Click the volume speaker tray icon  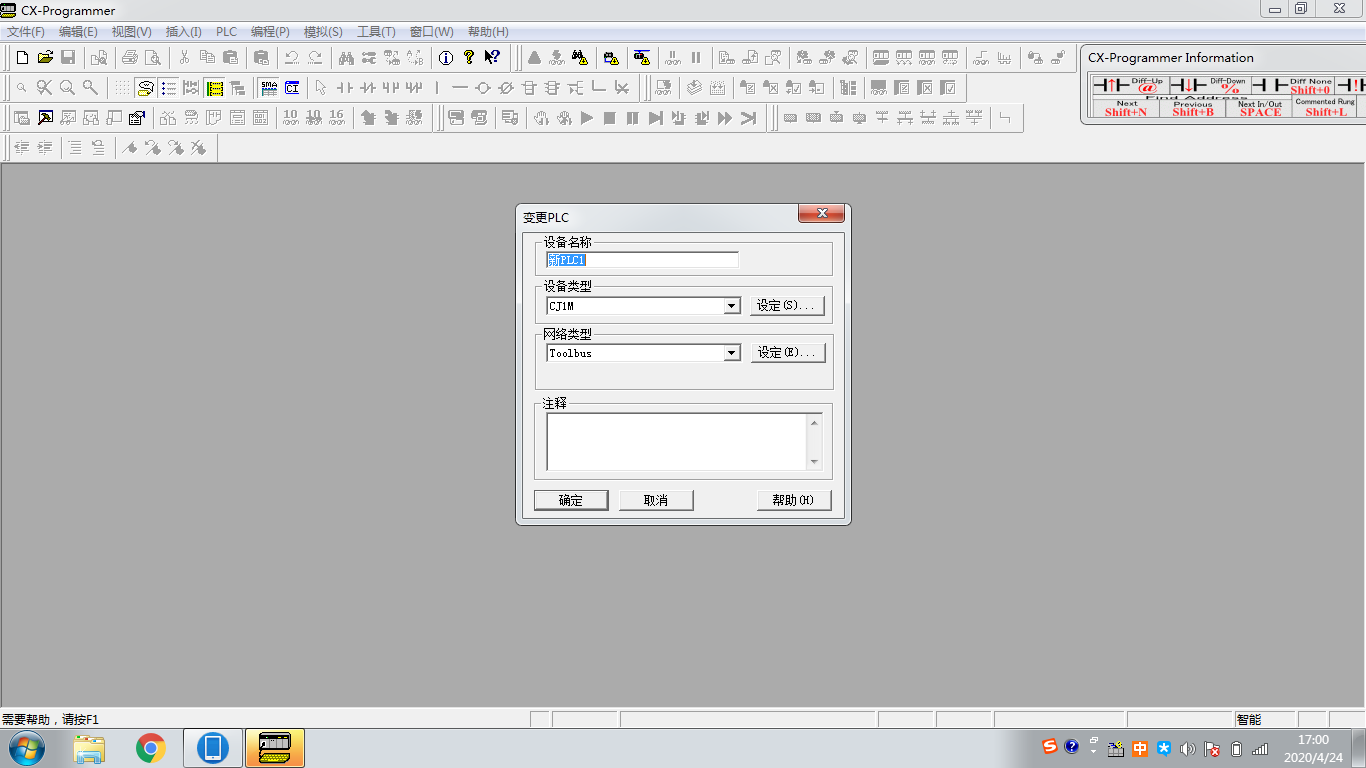[x=1188, y=748]
